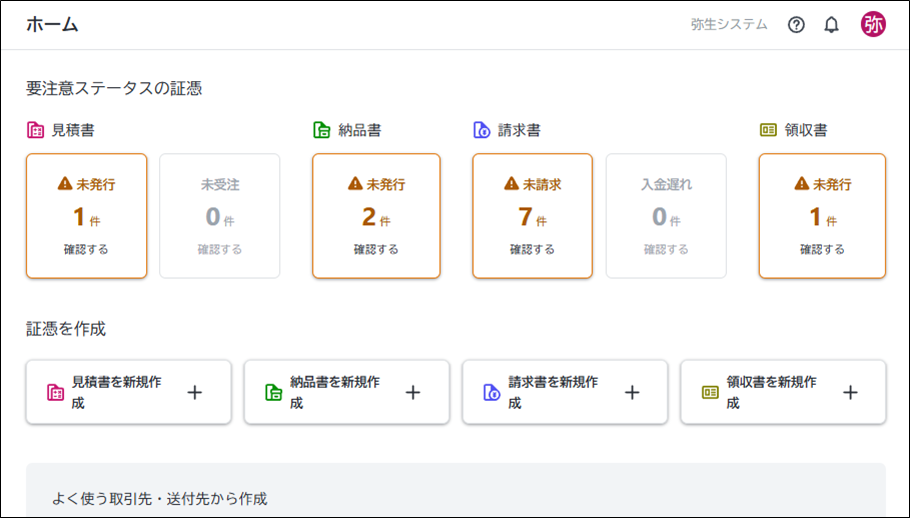Open 確認する on 入金遅れ card
Screen dimensions: 910x518
pyautogui.click(x=666, y=249)
